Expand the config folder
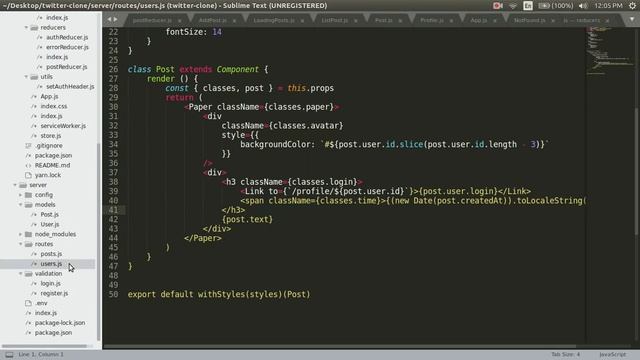This screenshot has width=640, height=360. click(x=20, y=195)
